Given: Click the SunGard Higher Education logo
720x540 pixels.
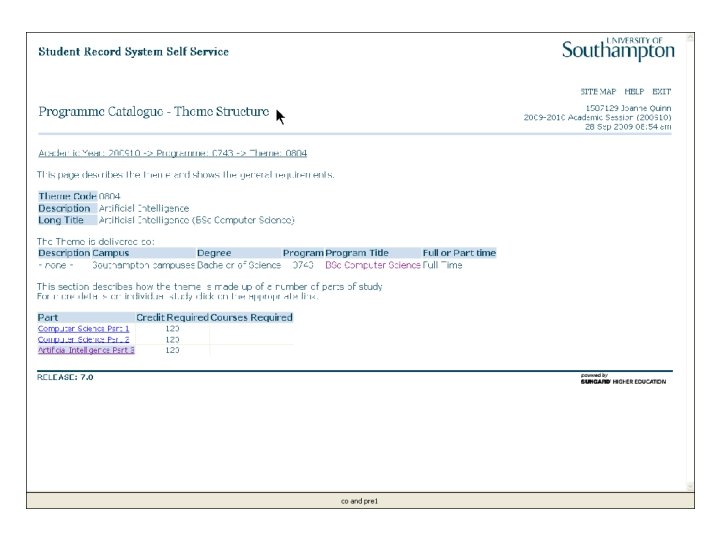Looking at the screenshot, I should pyautogui.click(x=623, y=379).
